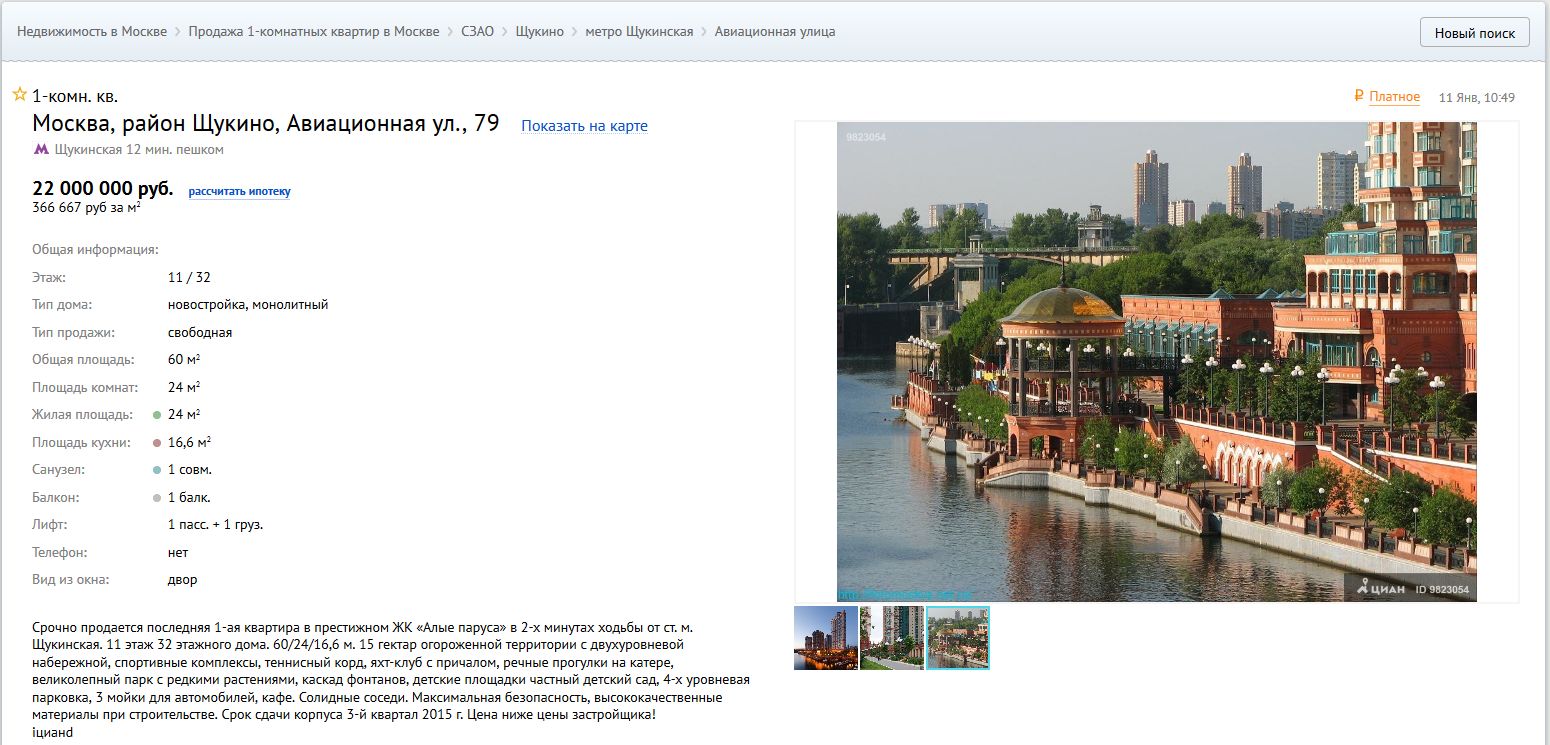Show the address with Показать на карте
This screenshot has height=745, width=1550.
(584, 126)
